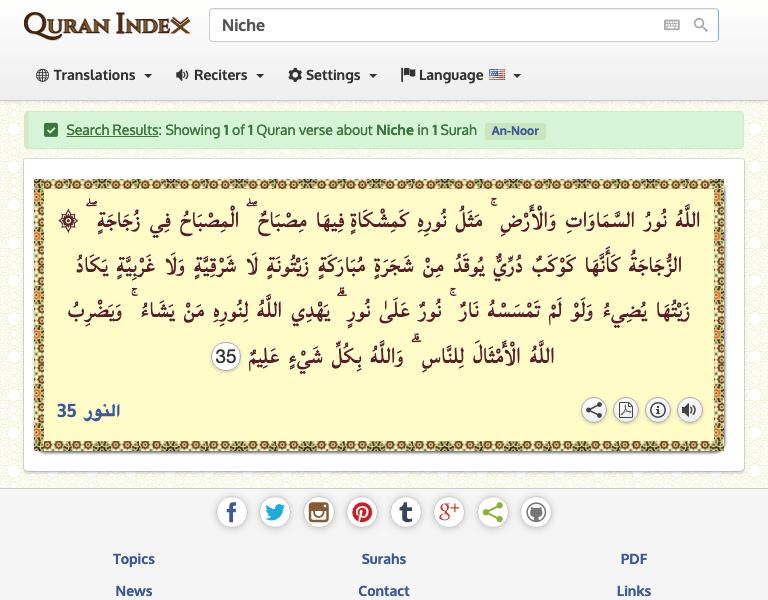The image size is (768, 600).
Task: Play audio recitation of the verse
Action: [x=689, y=410]
